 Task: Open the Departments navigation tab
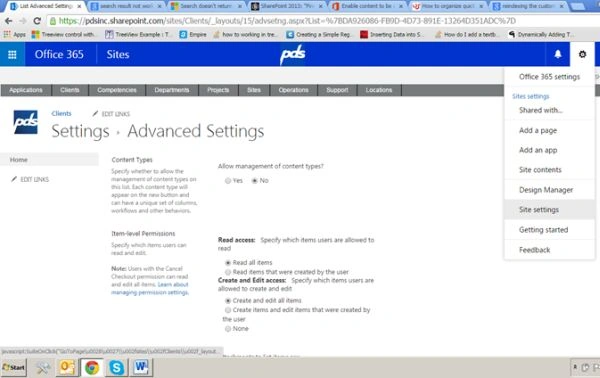(x=172, y=90)
